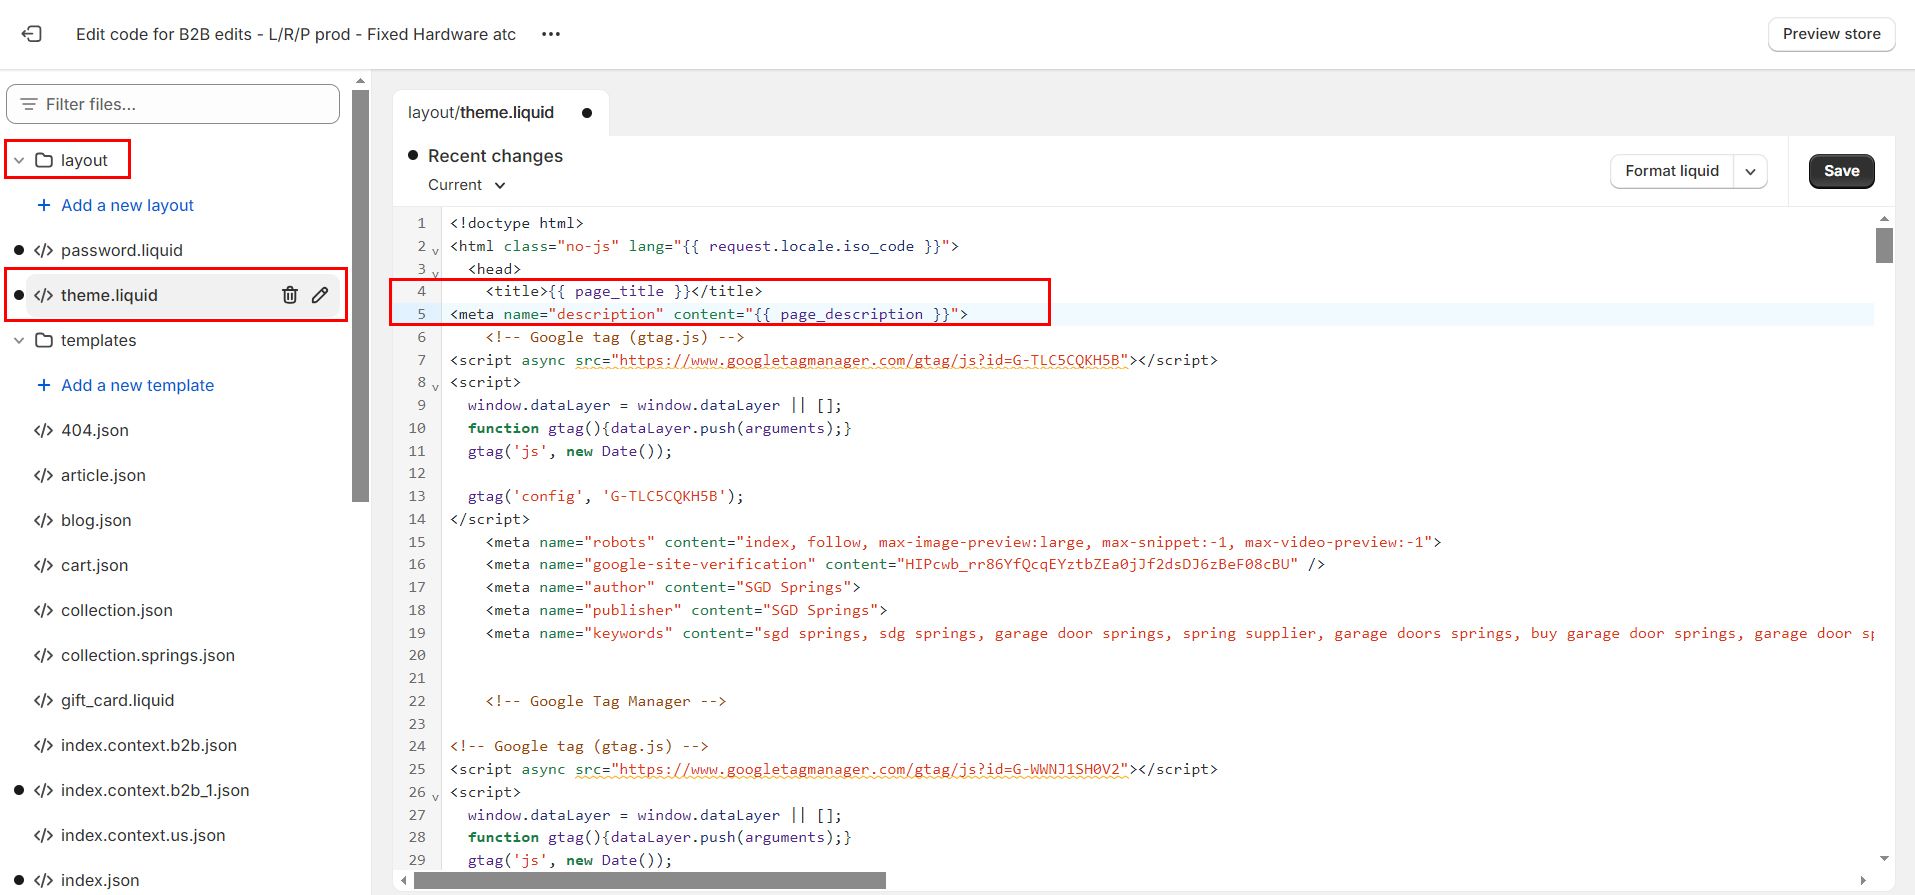Click the Preview store button
The height and width of the screenshot is (895, 1915).
[1831, 34]
